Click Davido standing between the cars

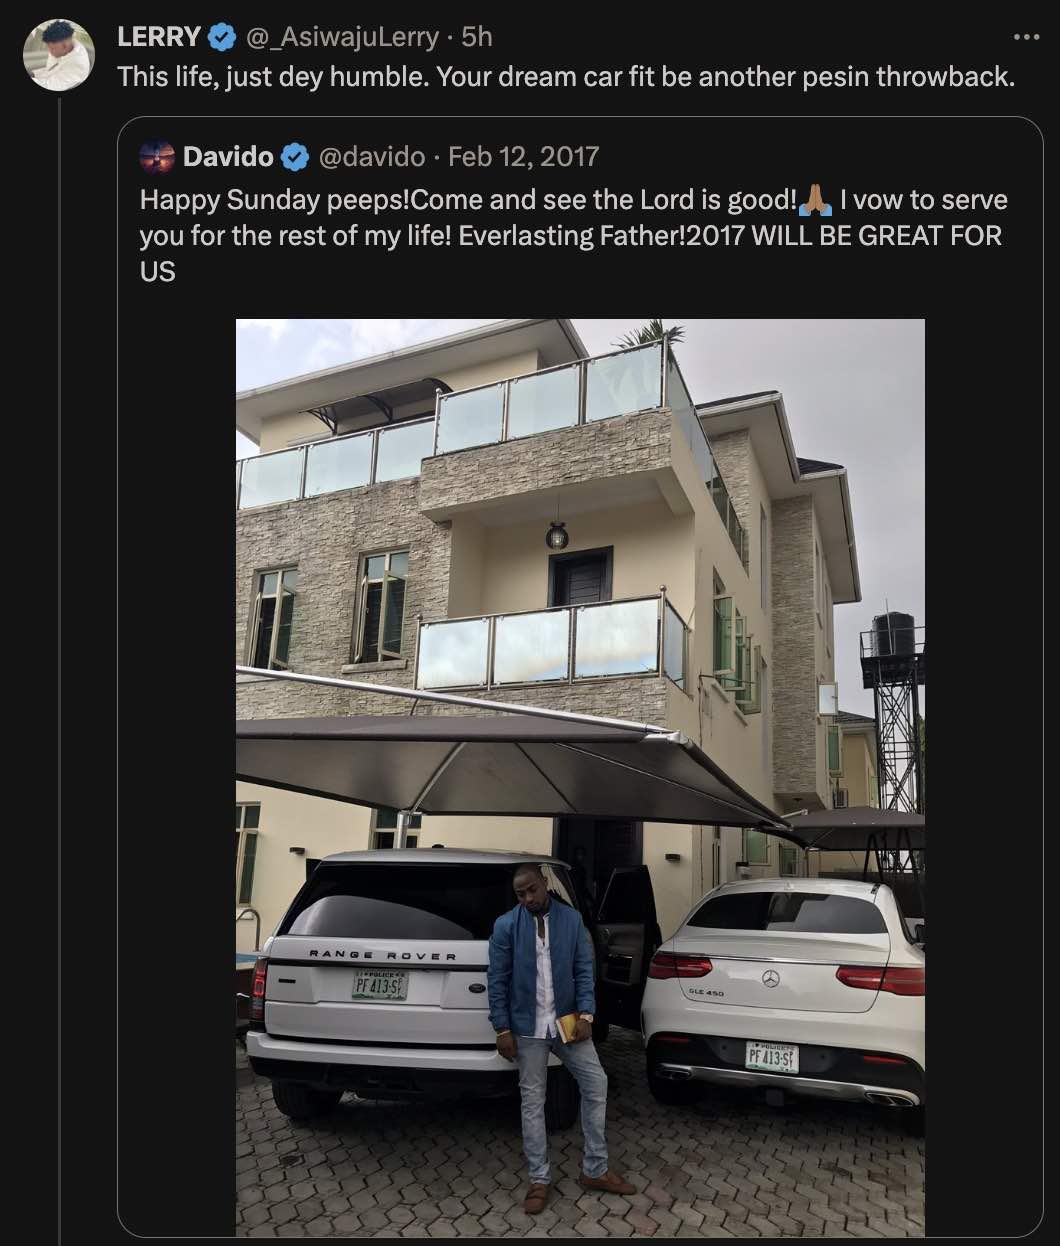click(x=540, y=1010)
